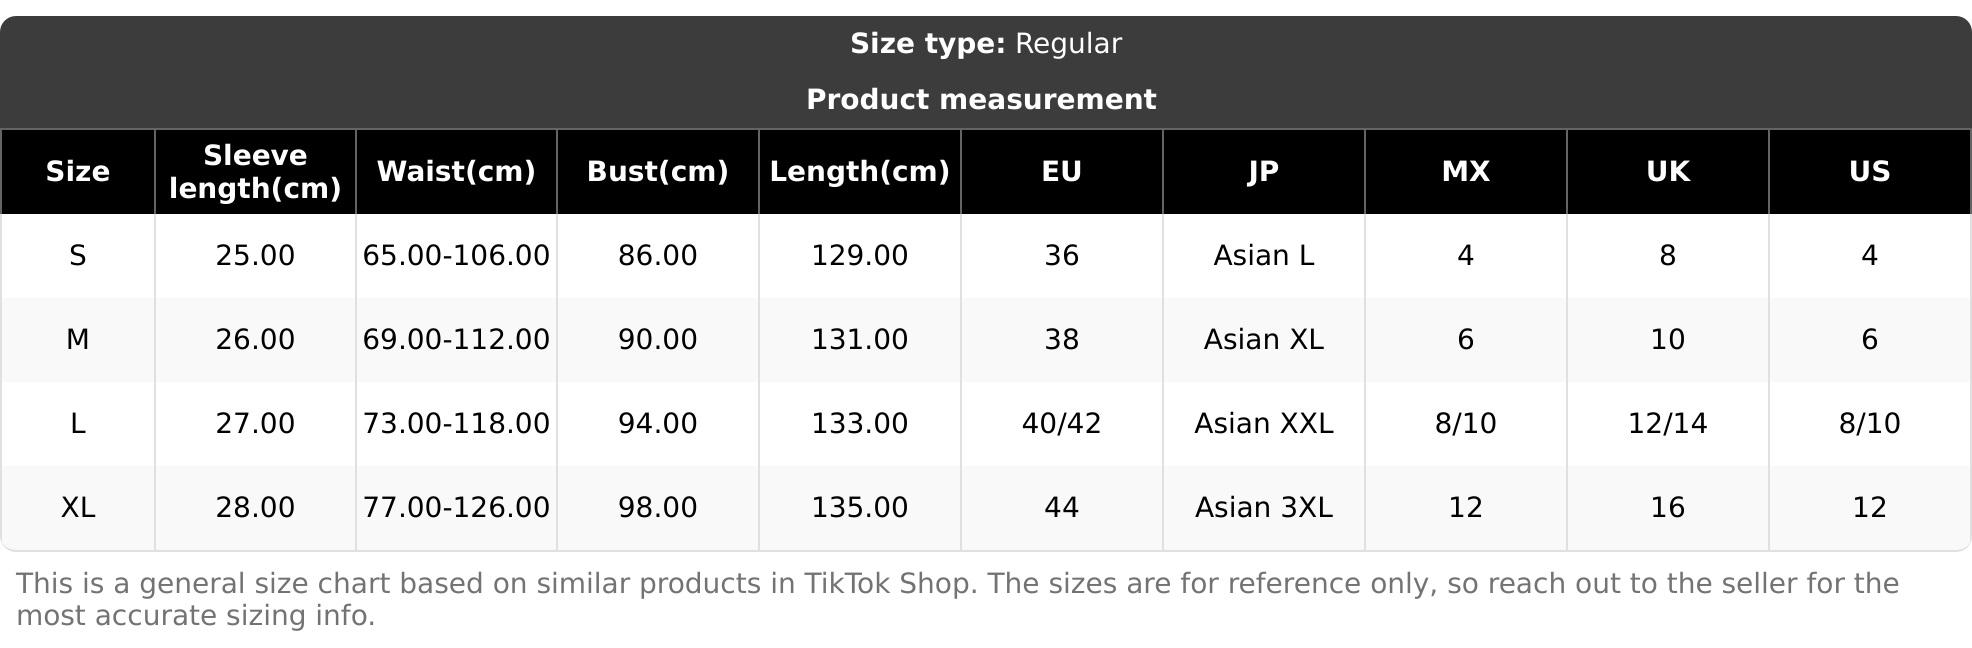The image size is (1972, 648).
Task: Click the EU column header
Action: [x=1061, y=172]
